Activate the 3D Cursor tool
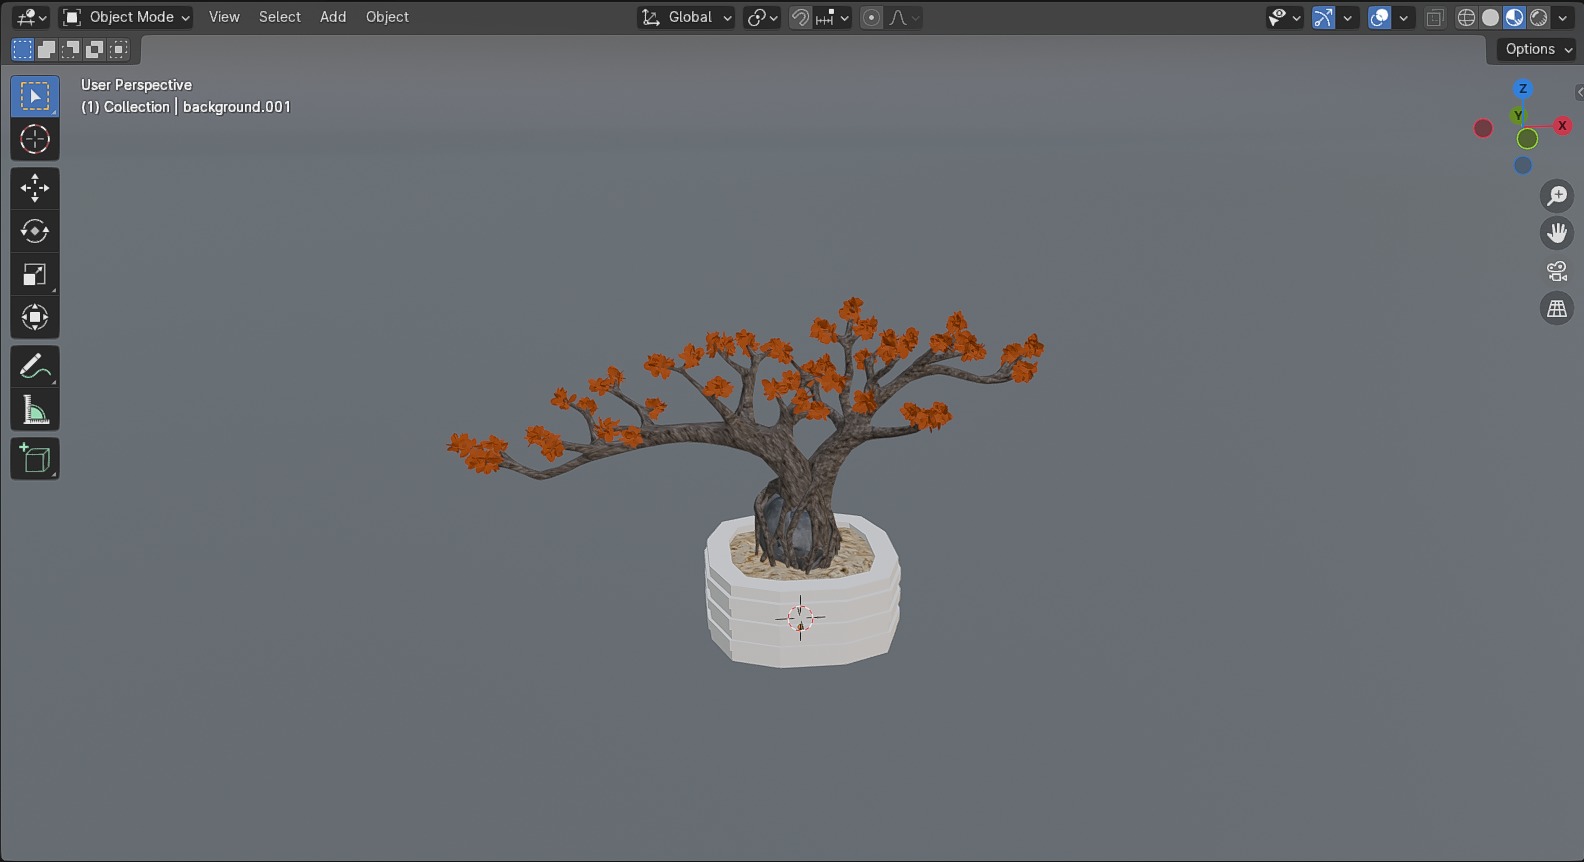The height and width of the screenshot is (862, 1584). [35, 139]
